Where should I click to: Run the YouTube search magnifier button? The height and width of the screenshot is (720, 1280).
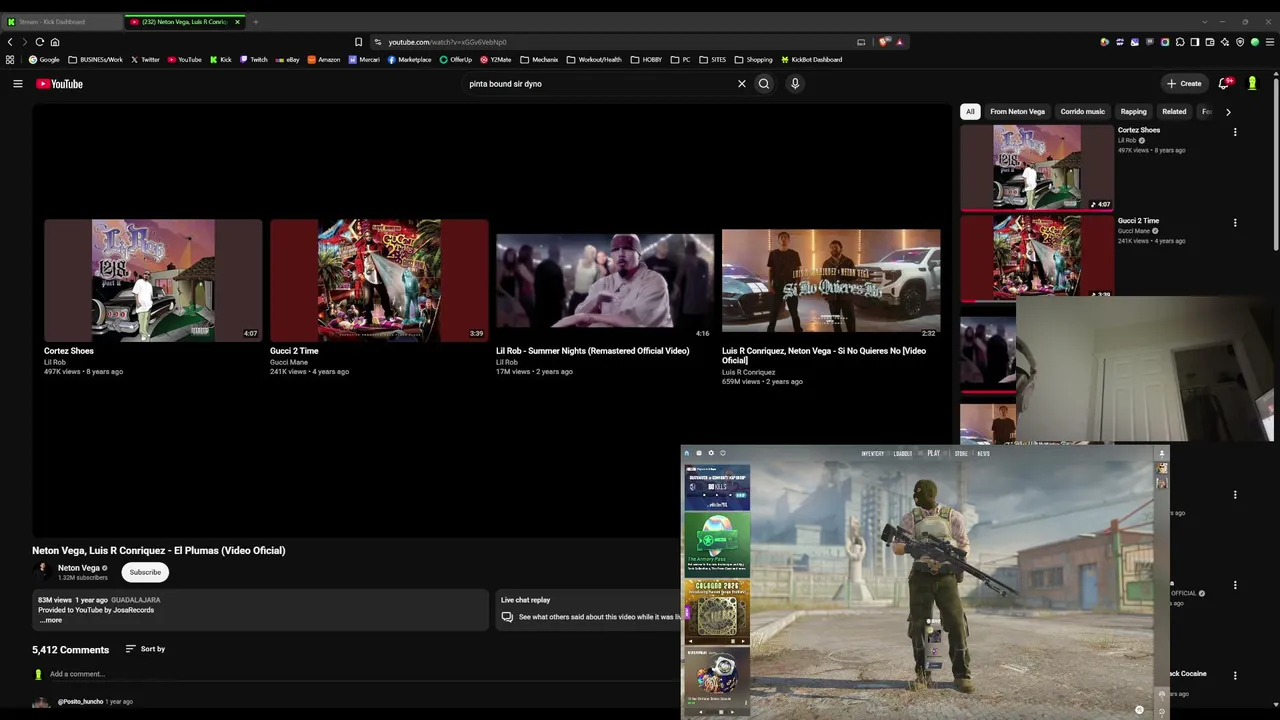764,84
